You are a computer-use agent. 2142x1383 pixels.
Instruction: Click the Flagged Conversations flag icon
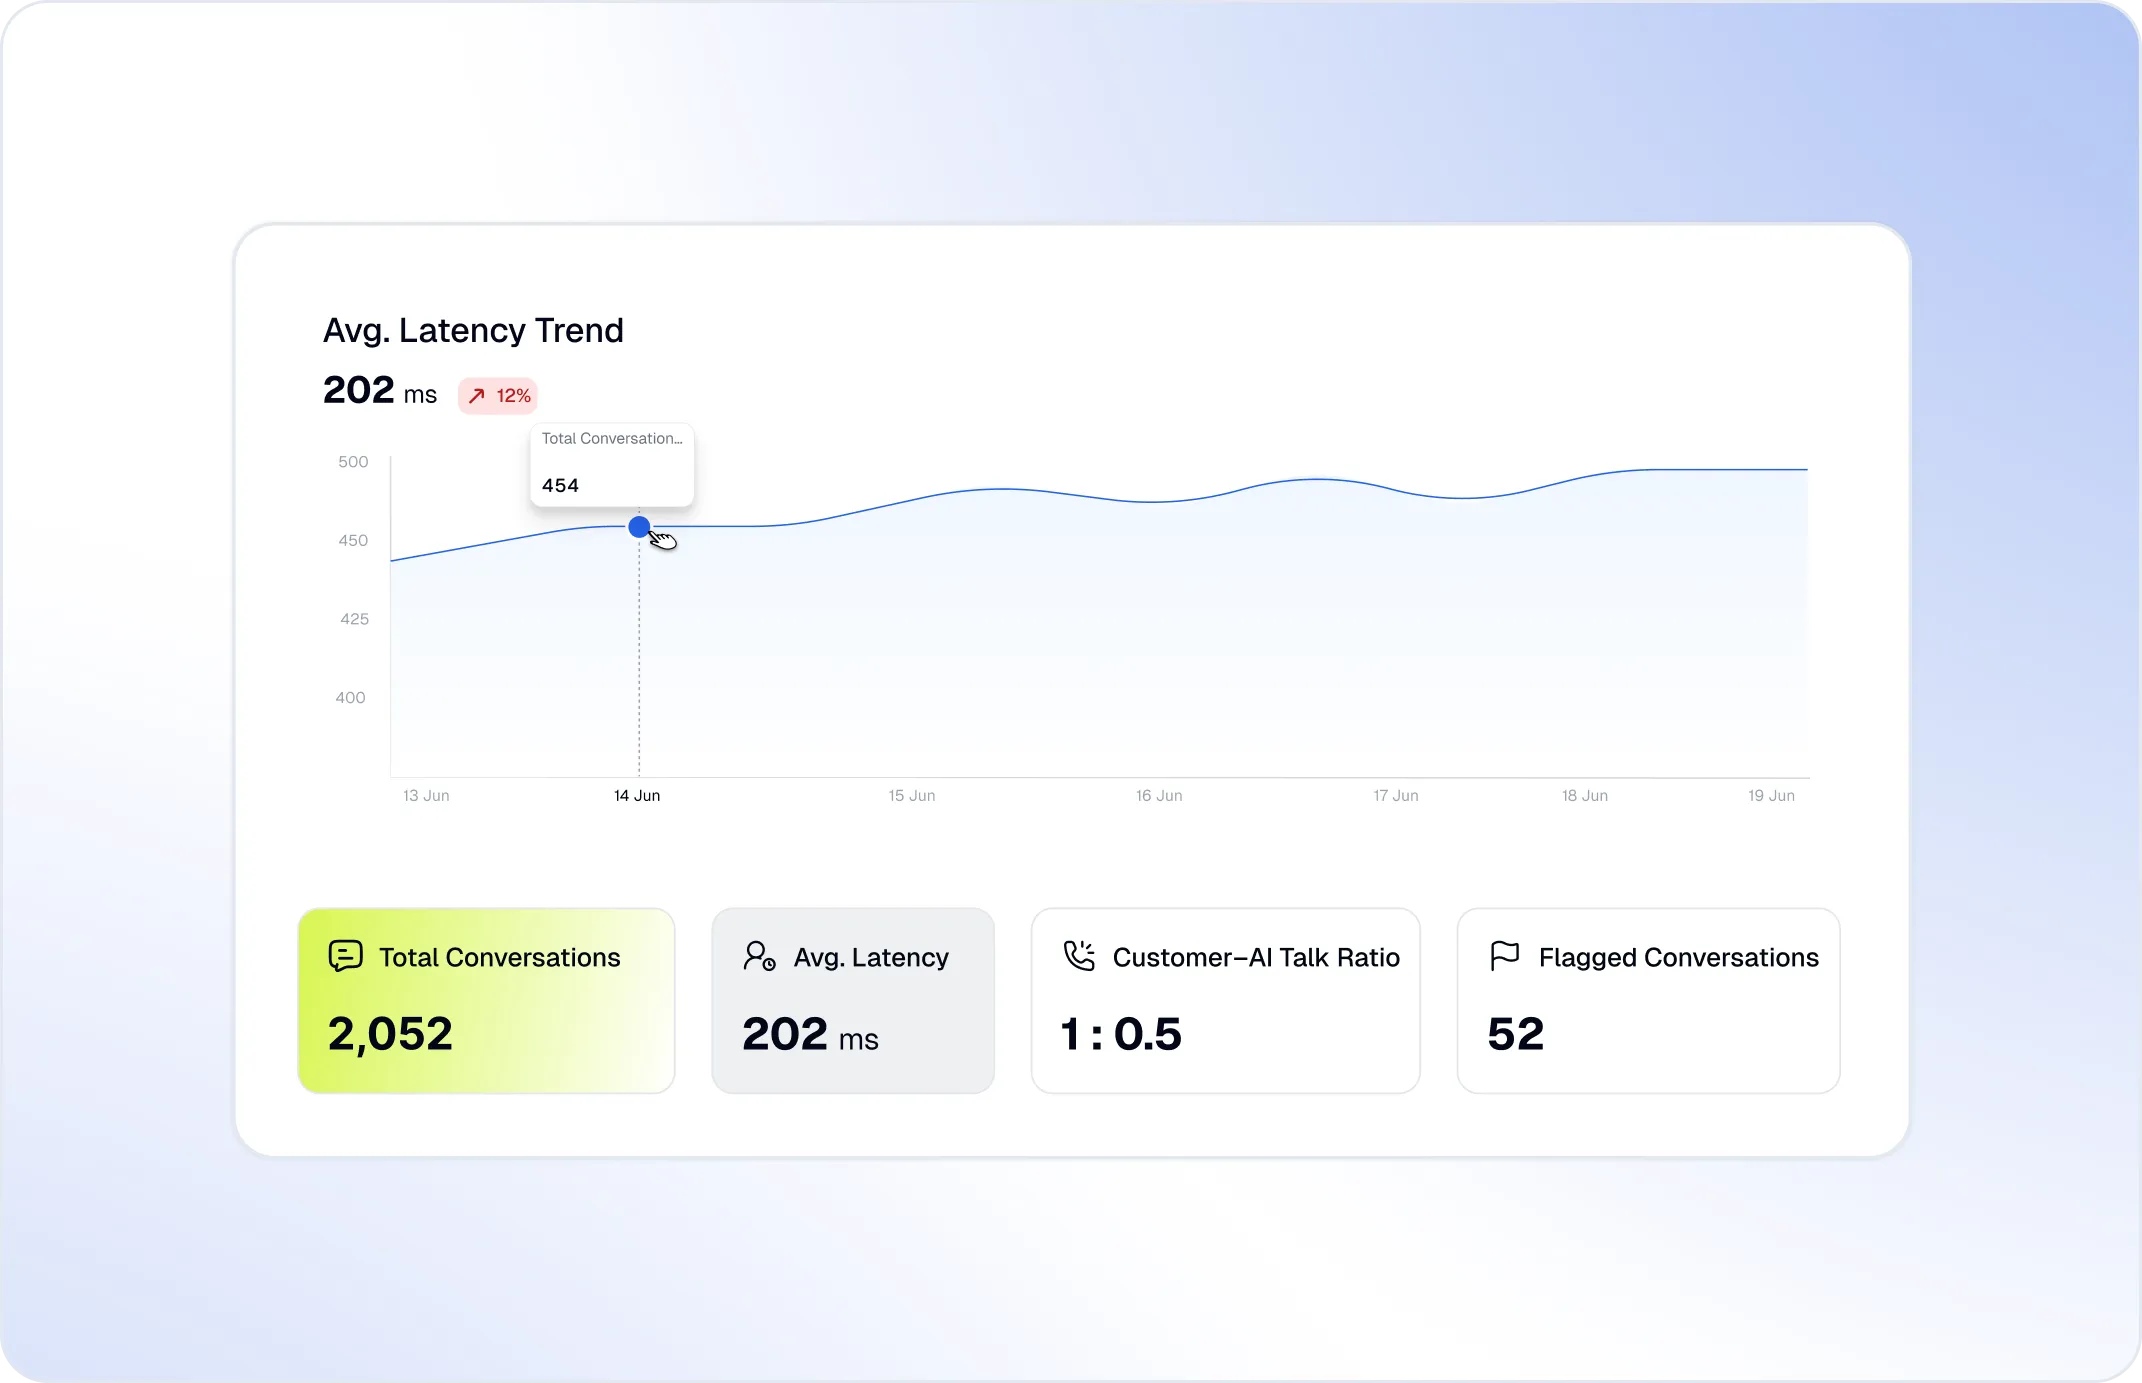coord(1504,956)
